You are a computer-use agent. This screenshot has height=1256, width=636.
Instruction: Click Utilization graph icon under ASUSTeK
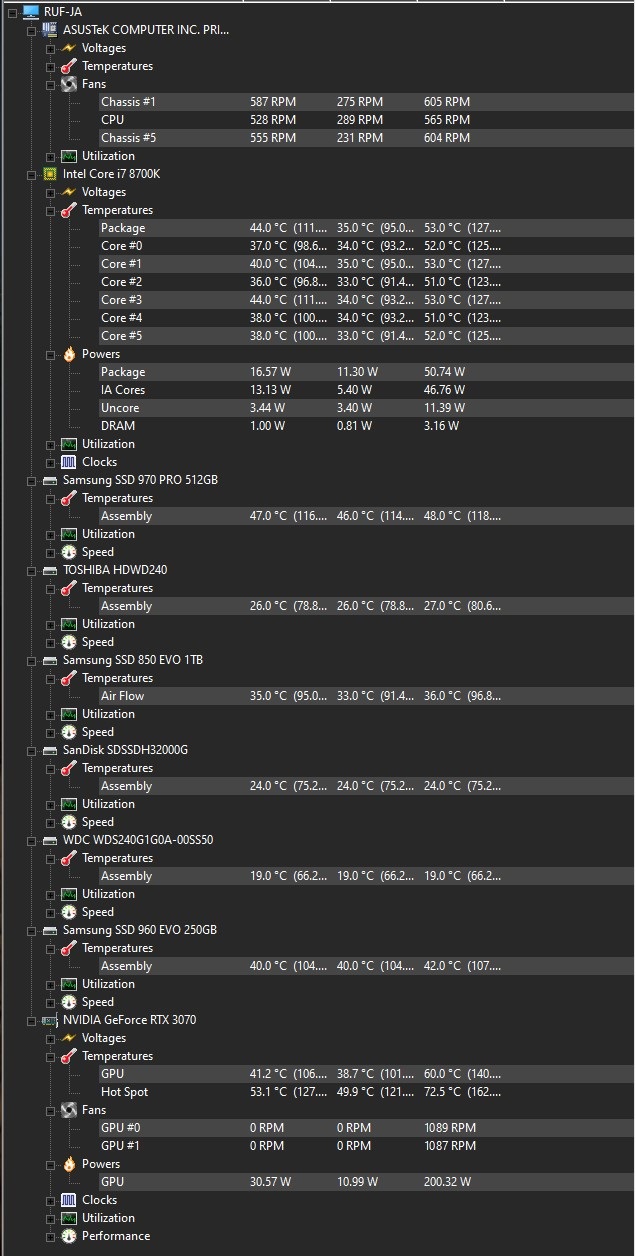69,156
